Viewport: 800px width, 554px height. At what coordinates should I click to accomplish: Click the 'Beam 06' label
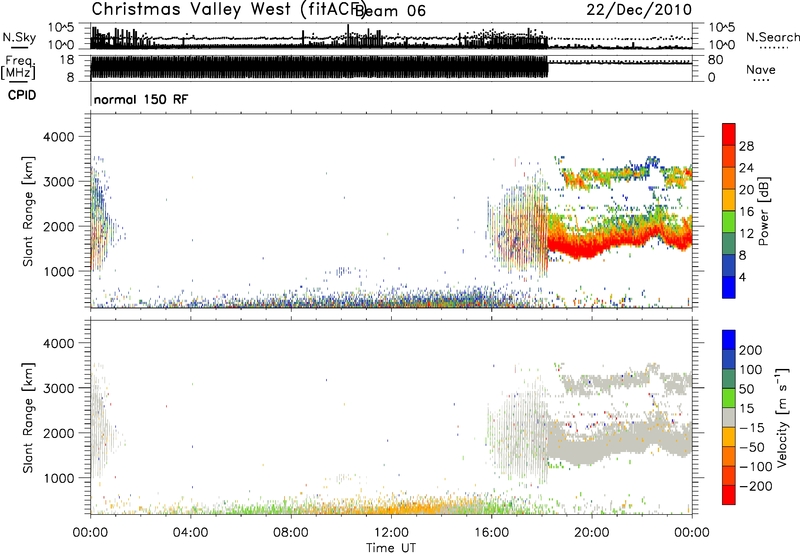(391, 10)
